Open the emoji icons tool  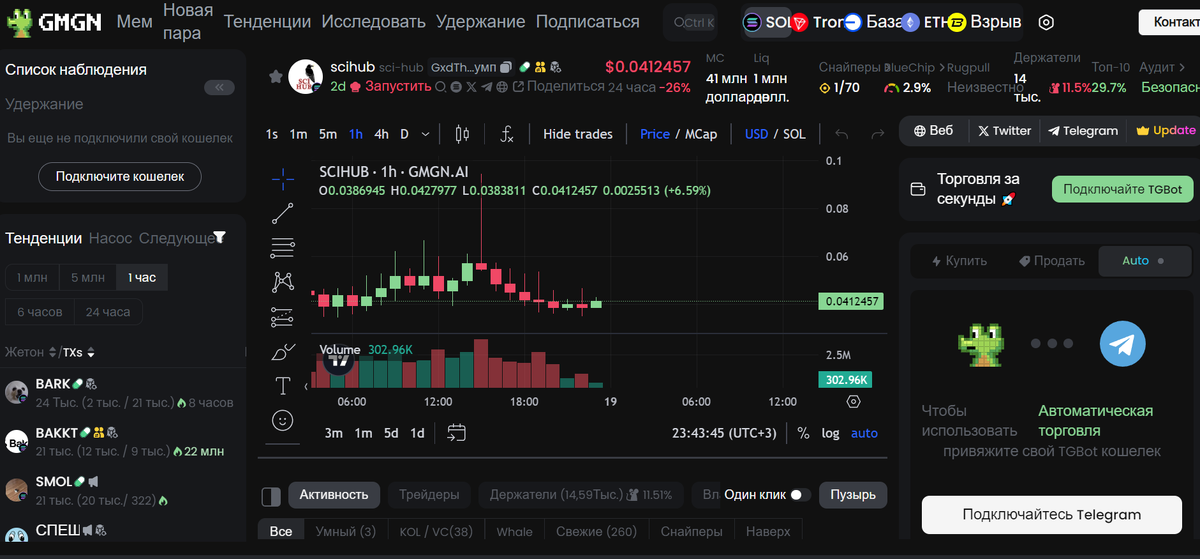tap(283, 421)
